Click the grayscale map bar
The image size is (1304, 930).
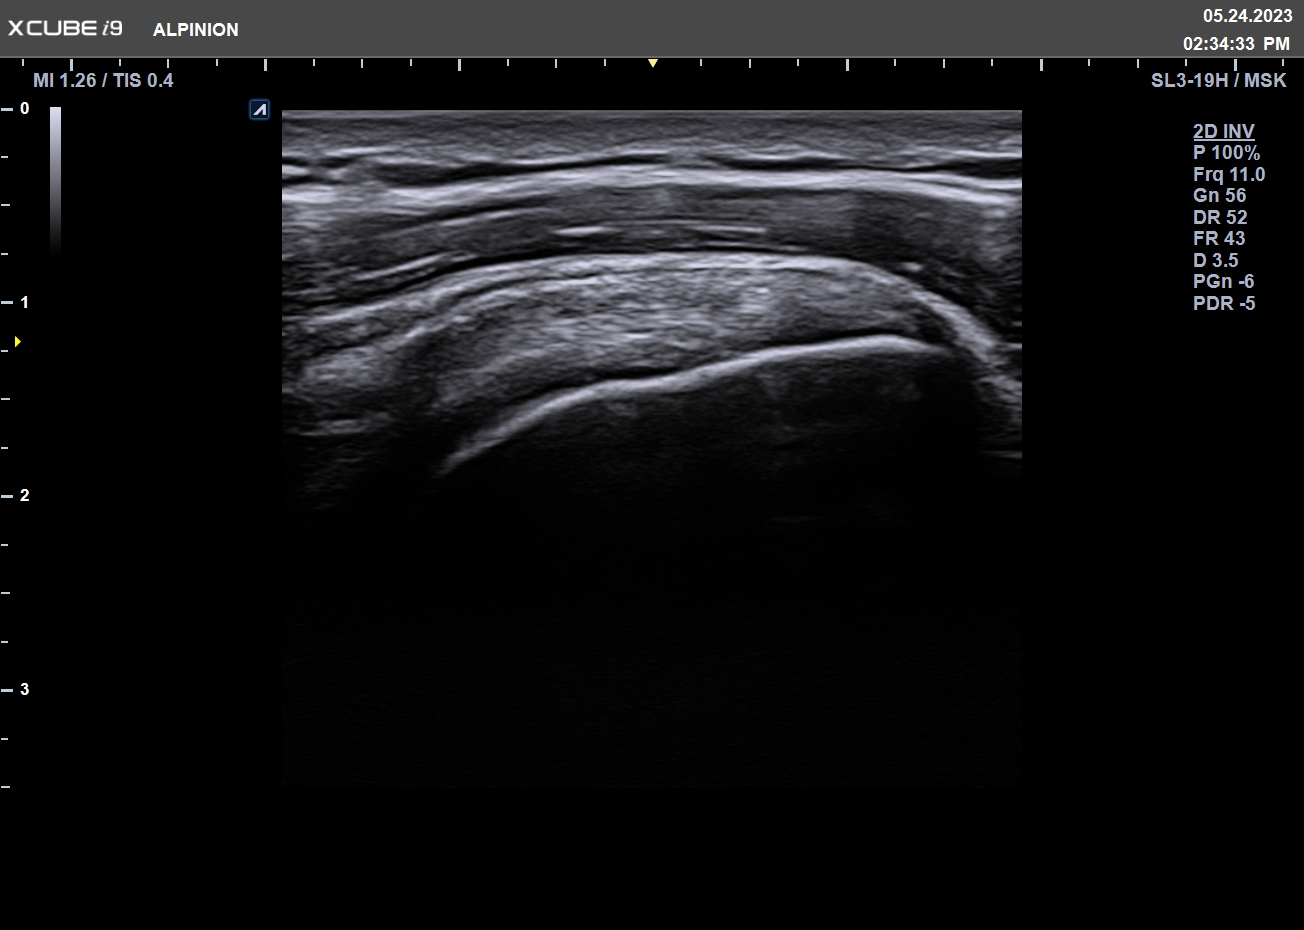[55, 178]
